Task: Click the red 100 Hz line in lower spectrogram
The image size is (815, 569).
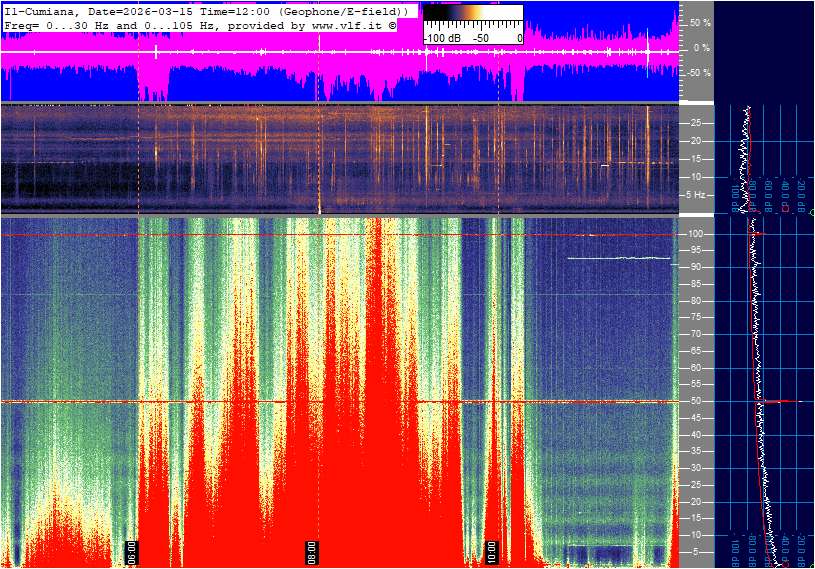Action: pyautogui.click(x=300, y=235)
